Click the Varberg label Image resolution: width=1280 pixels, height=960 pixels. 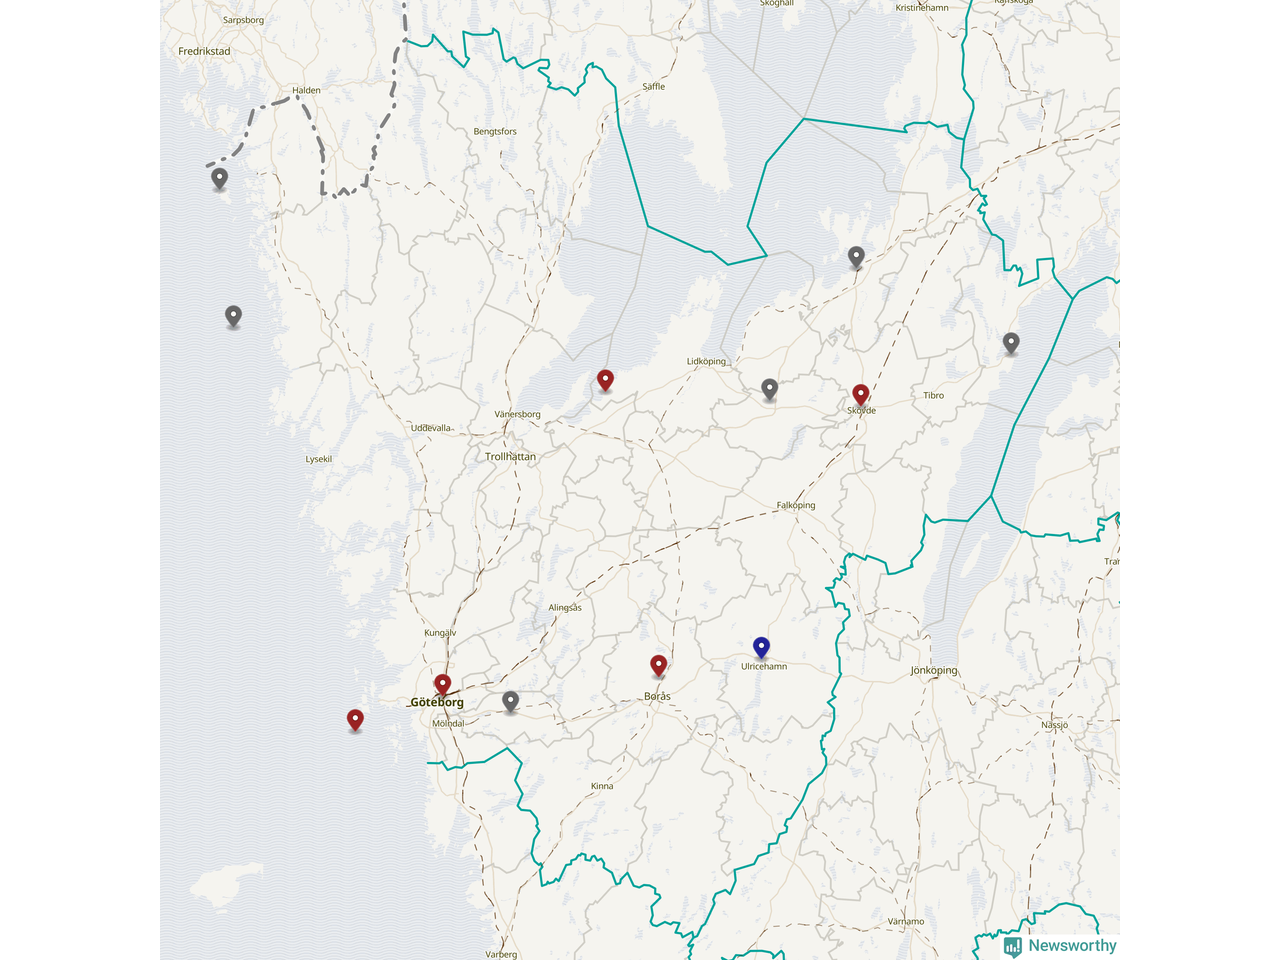pyautogui.click(x=501, y=954)
